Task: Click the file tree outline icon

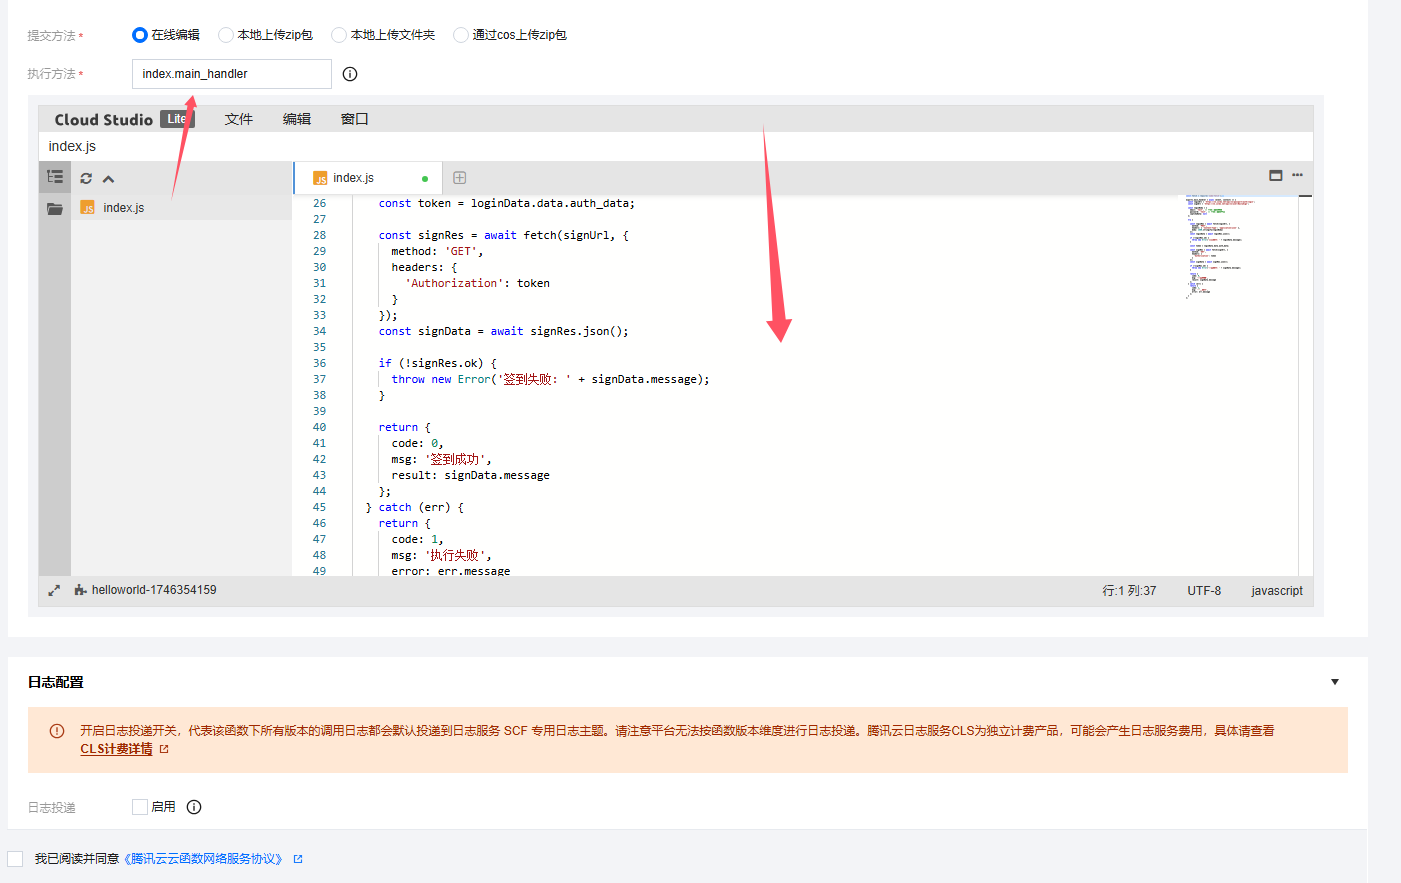Action: (55, 177)
